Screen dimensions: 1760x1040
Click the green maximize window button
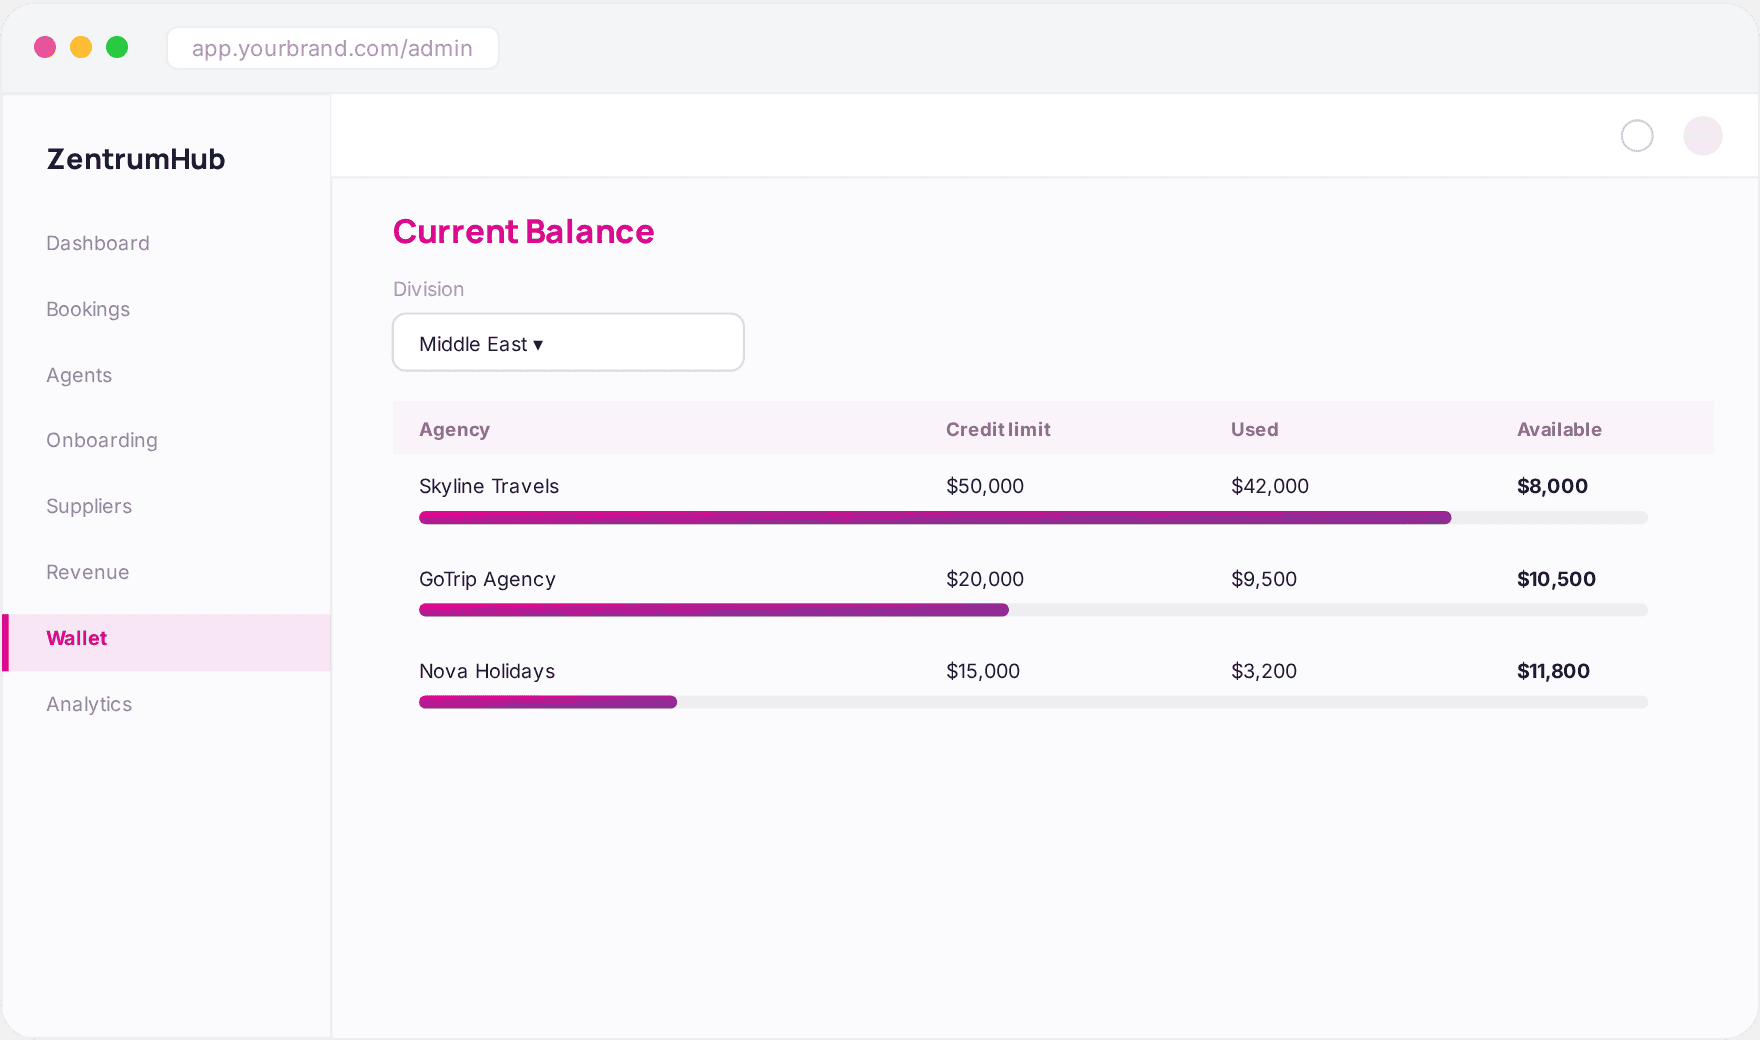click(117, 47)
